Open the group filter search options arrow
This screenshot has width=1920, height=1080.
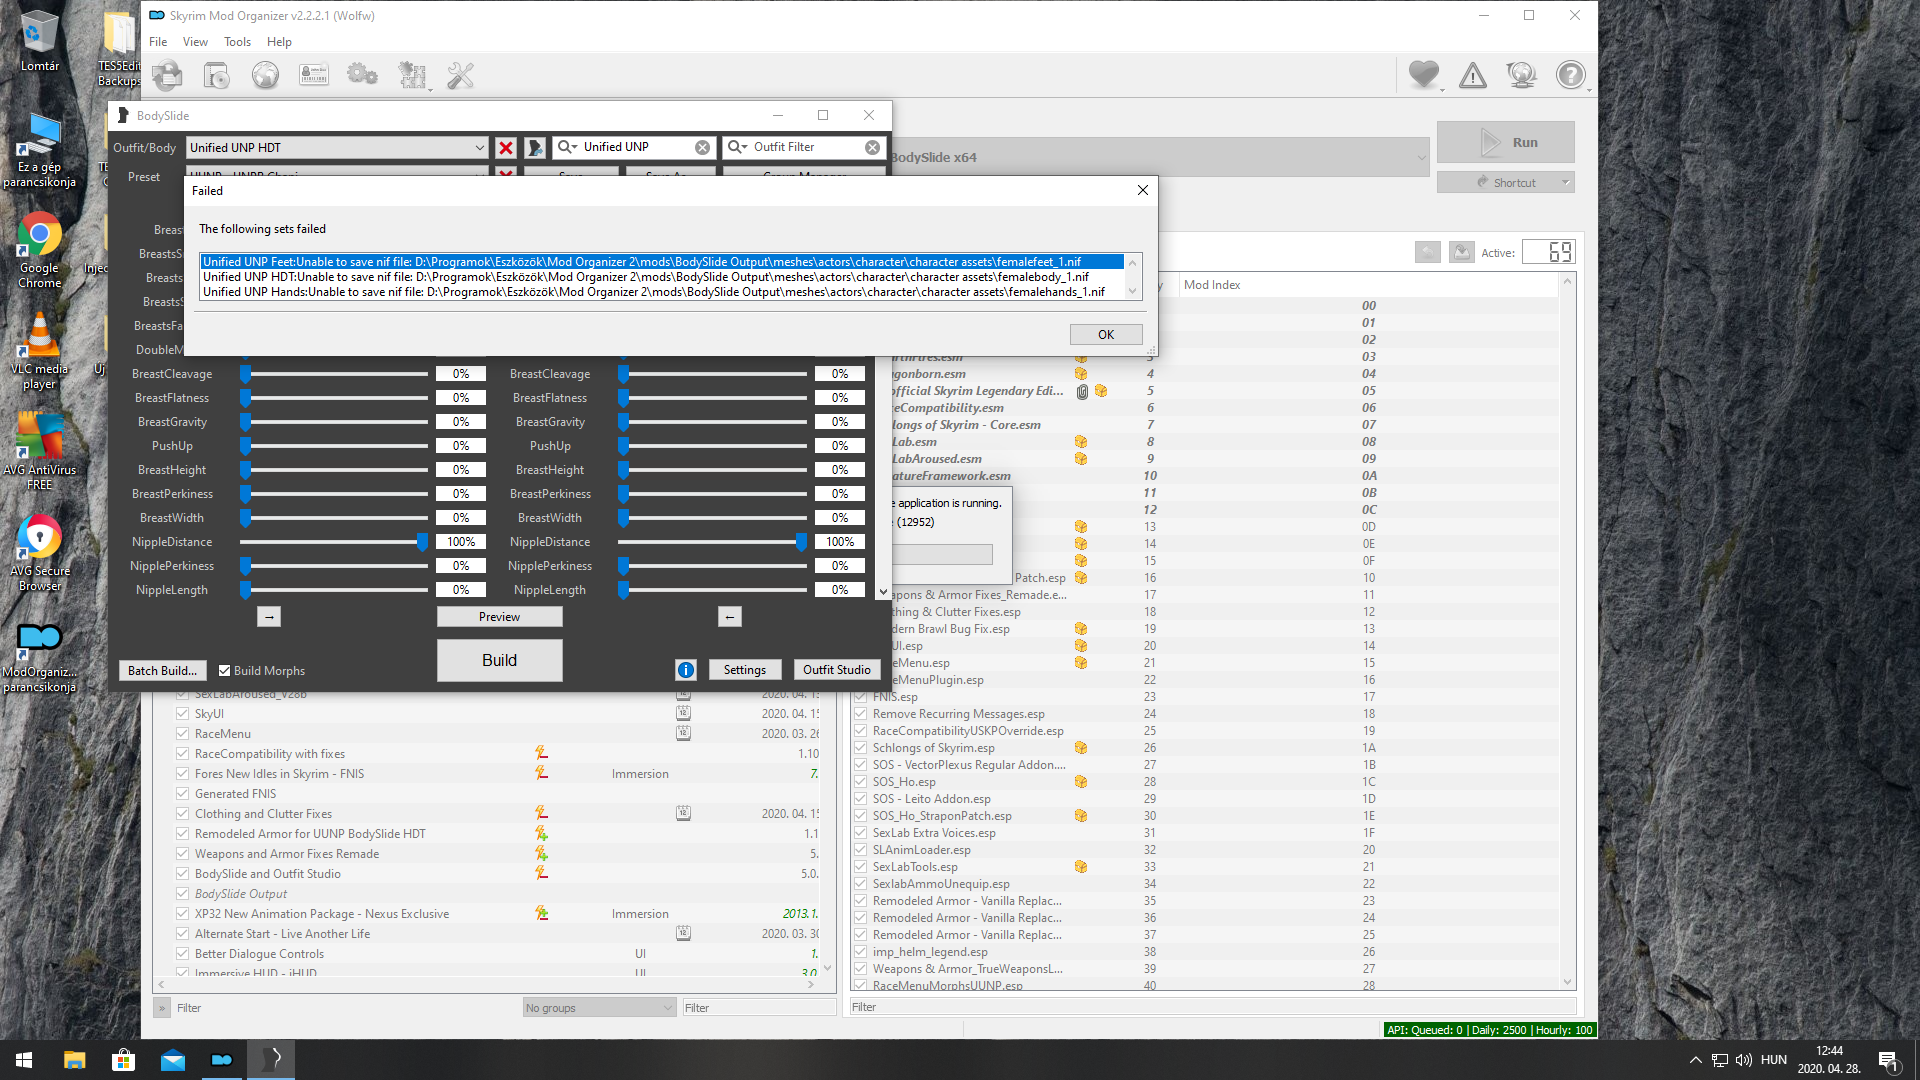568,148
